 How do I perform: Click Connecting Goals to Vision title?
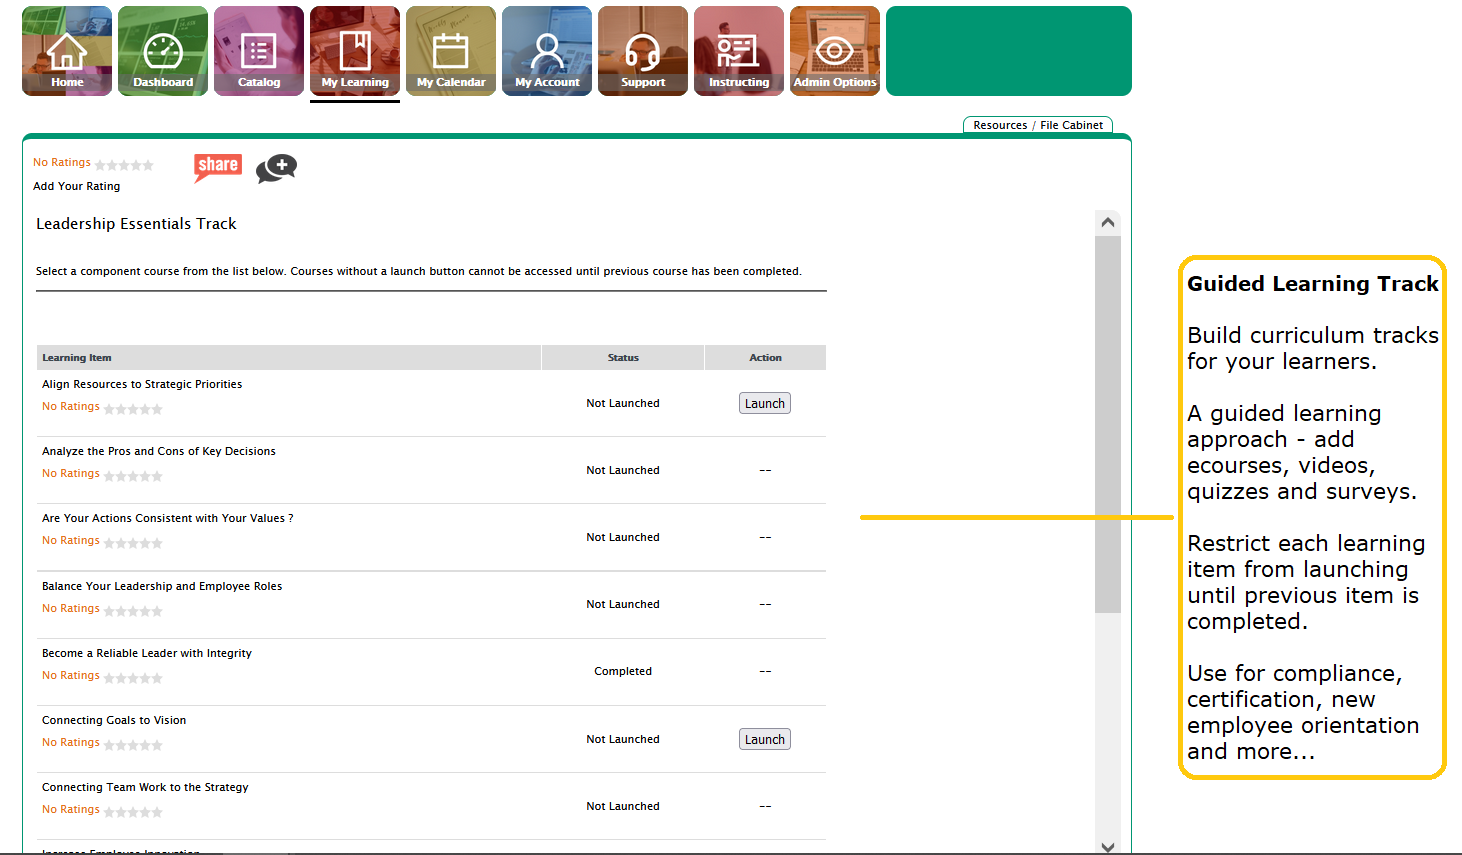(114, 720)
